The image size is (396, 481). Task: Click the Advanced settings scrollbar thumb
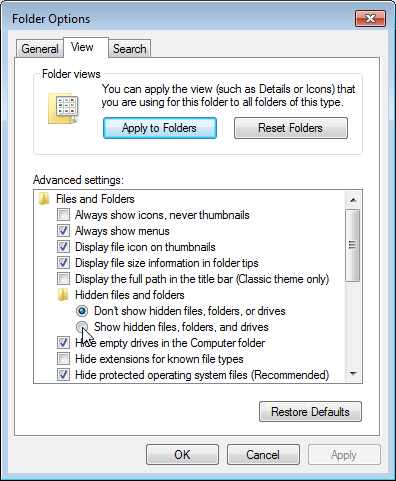353,245
